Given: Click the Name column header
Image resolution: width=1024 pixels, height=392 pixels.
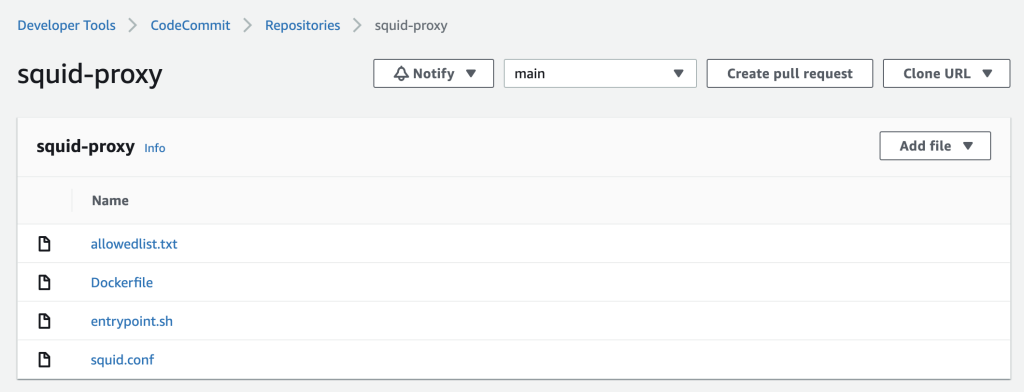Looking at the screenshot, I should pyautogui.click(x=110, y=201).
